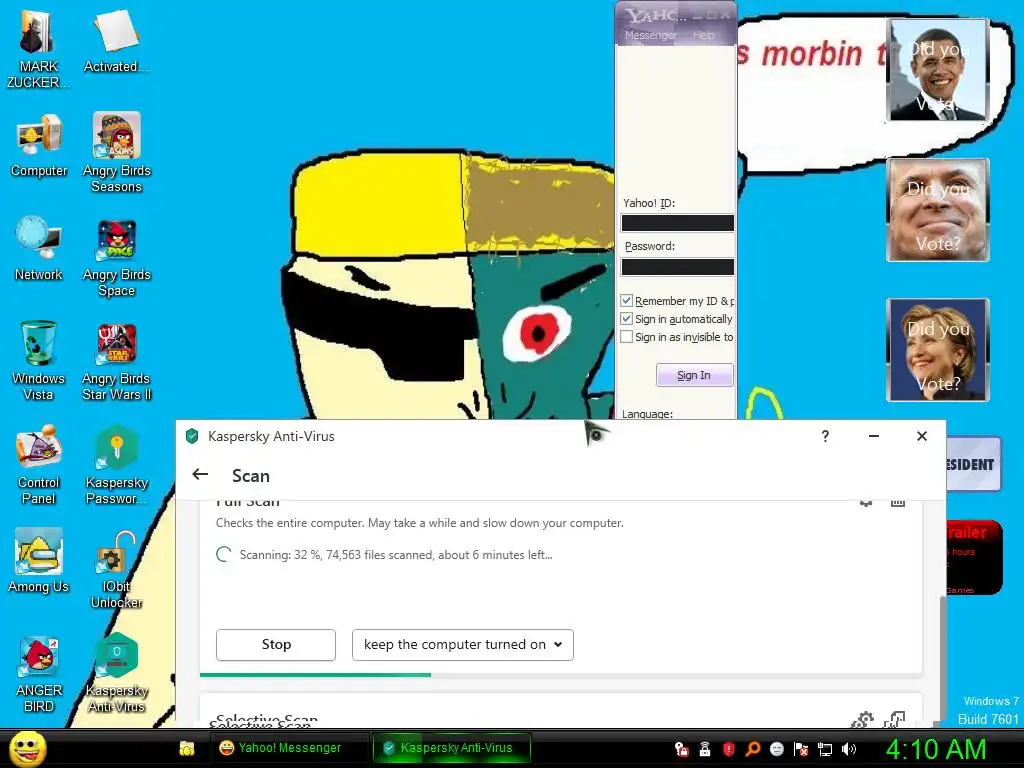Viewport: 1024px width, 768px height.
Task: Launch the Among Us desktop shortcut
Action: click(39, 562)
